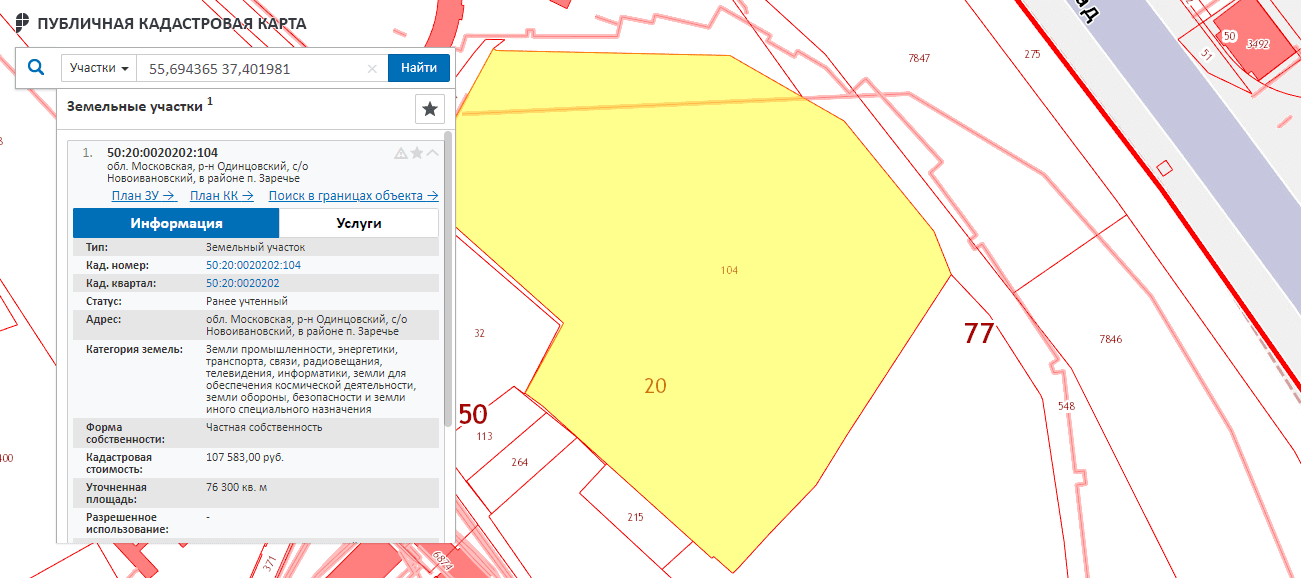Click the yellow highlighted parcel 104
Screen dimensions: 1301x578
[x=730, y=300]
